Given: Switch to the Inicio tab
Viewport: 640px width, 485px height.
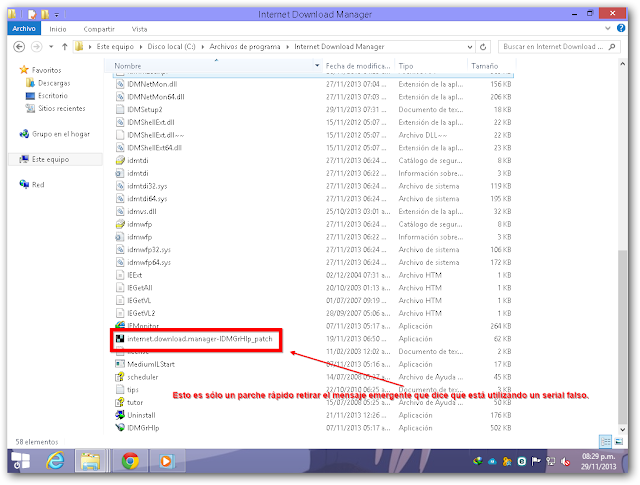Looking at the screenshot, I should [58, 29].
